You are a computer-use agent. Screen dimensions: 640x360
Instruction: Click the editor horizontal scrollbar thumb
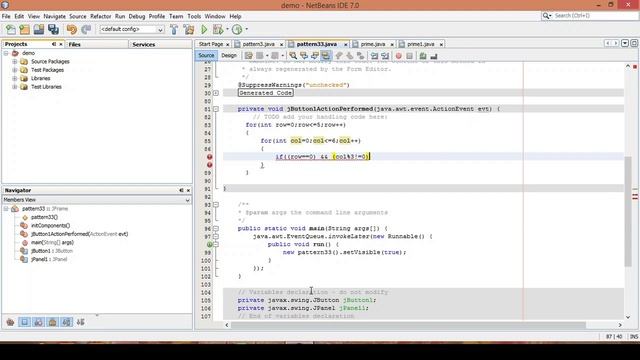point(408,325)
